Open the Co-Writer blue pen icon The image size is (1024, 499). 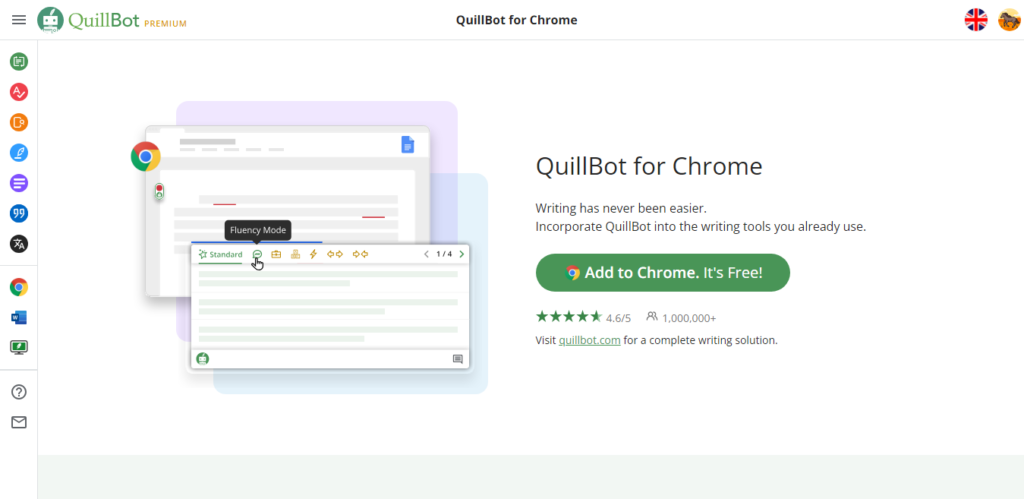[19, 153]
